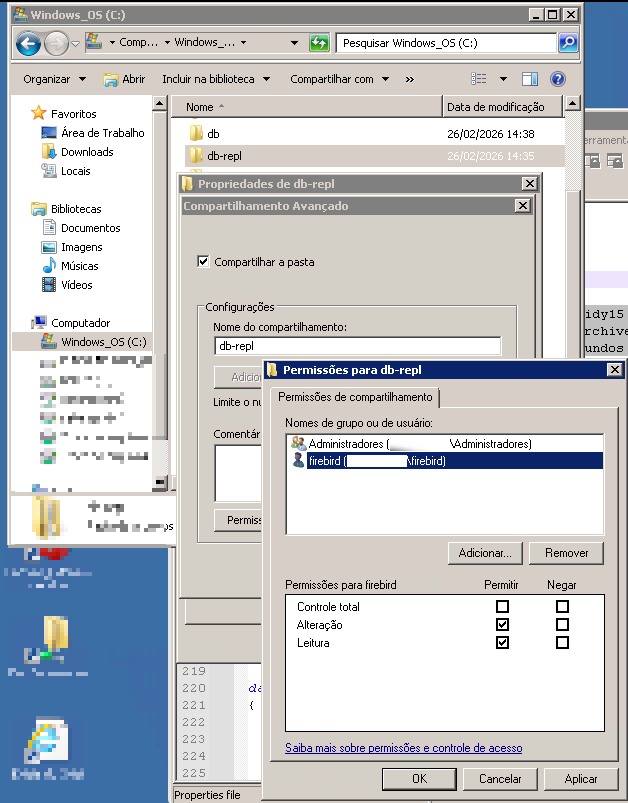Select the db folder in file list
This screenshot has height=803, width=628.
click(205, 134)
